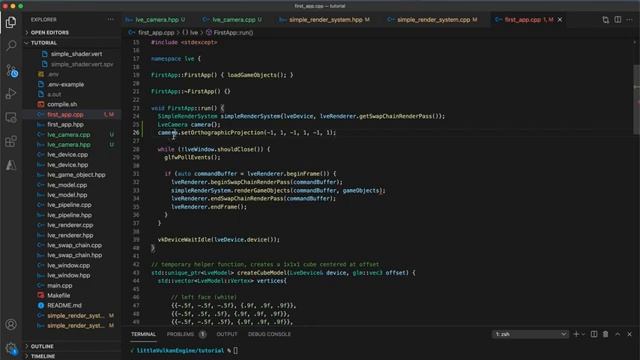Open lve_pipeline.hpp in the explorer
Viewport: 640px width, 360px height.
point(69,215)
